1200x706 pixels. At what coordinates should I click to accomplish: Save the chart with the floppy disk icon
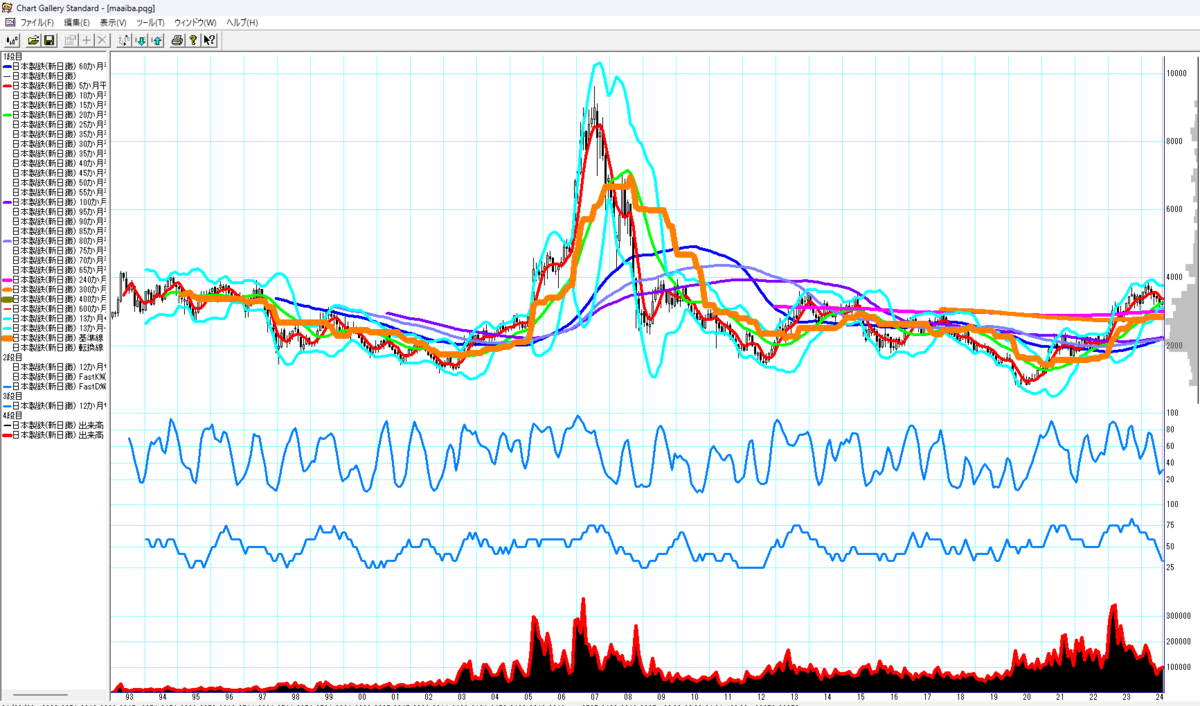click(x=49, y=40)
